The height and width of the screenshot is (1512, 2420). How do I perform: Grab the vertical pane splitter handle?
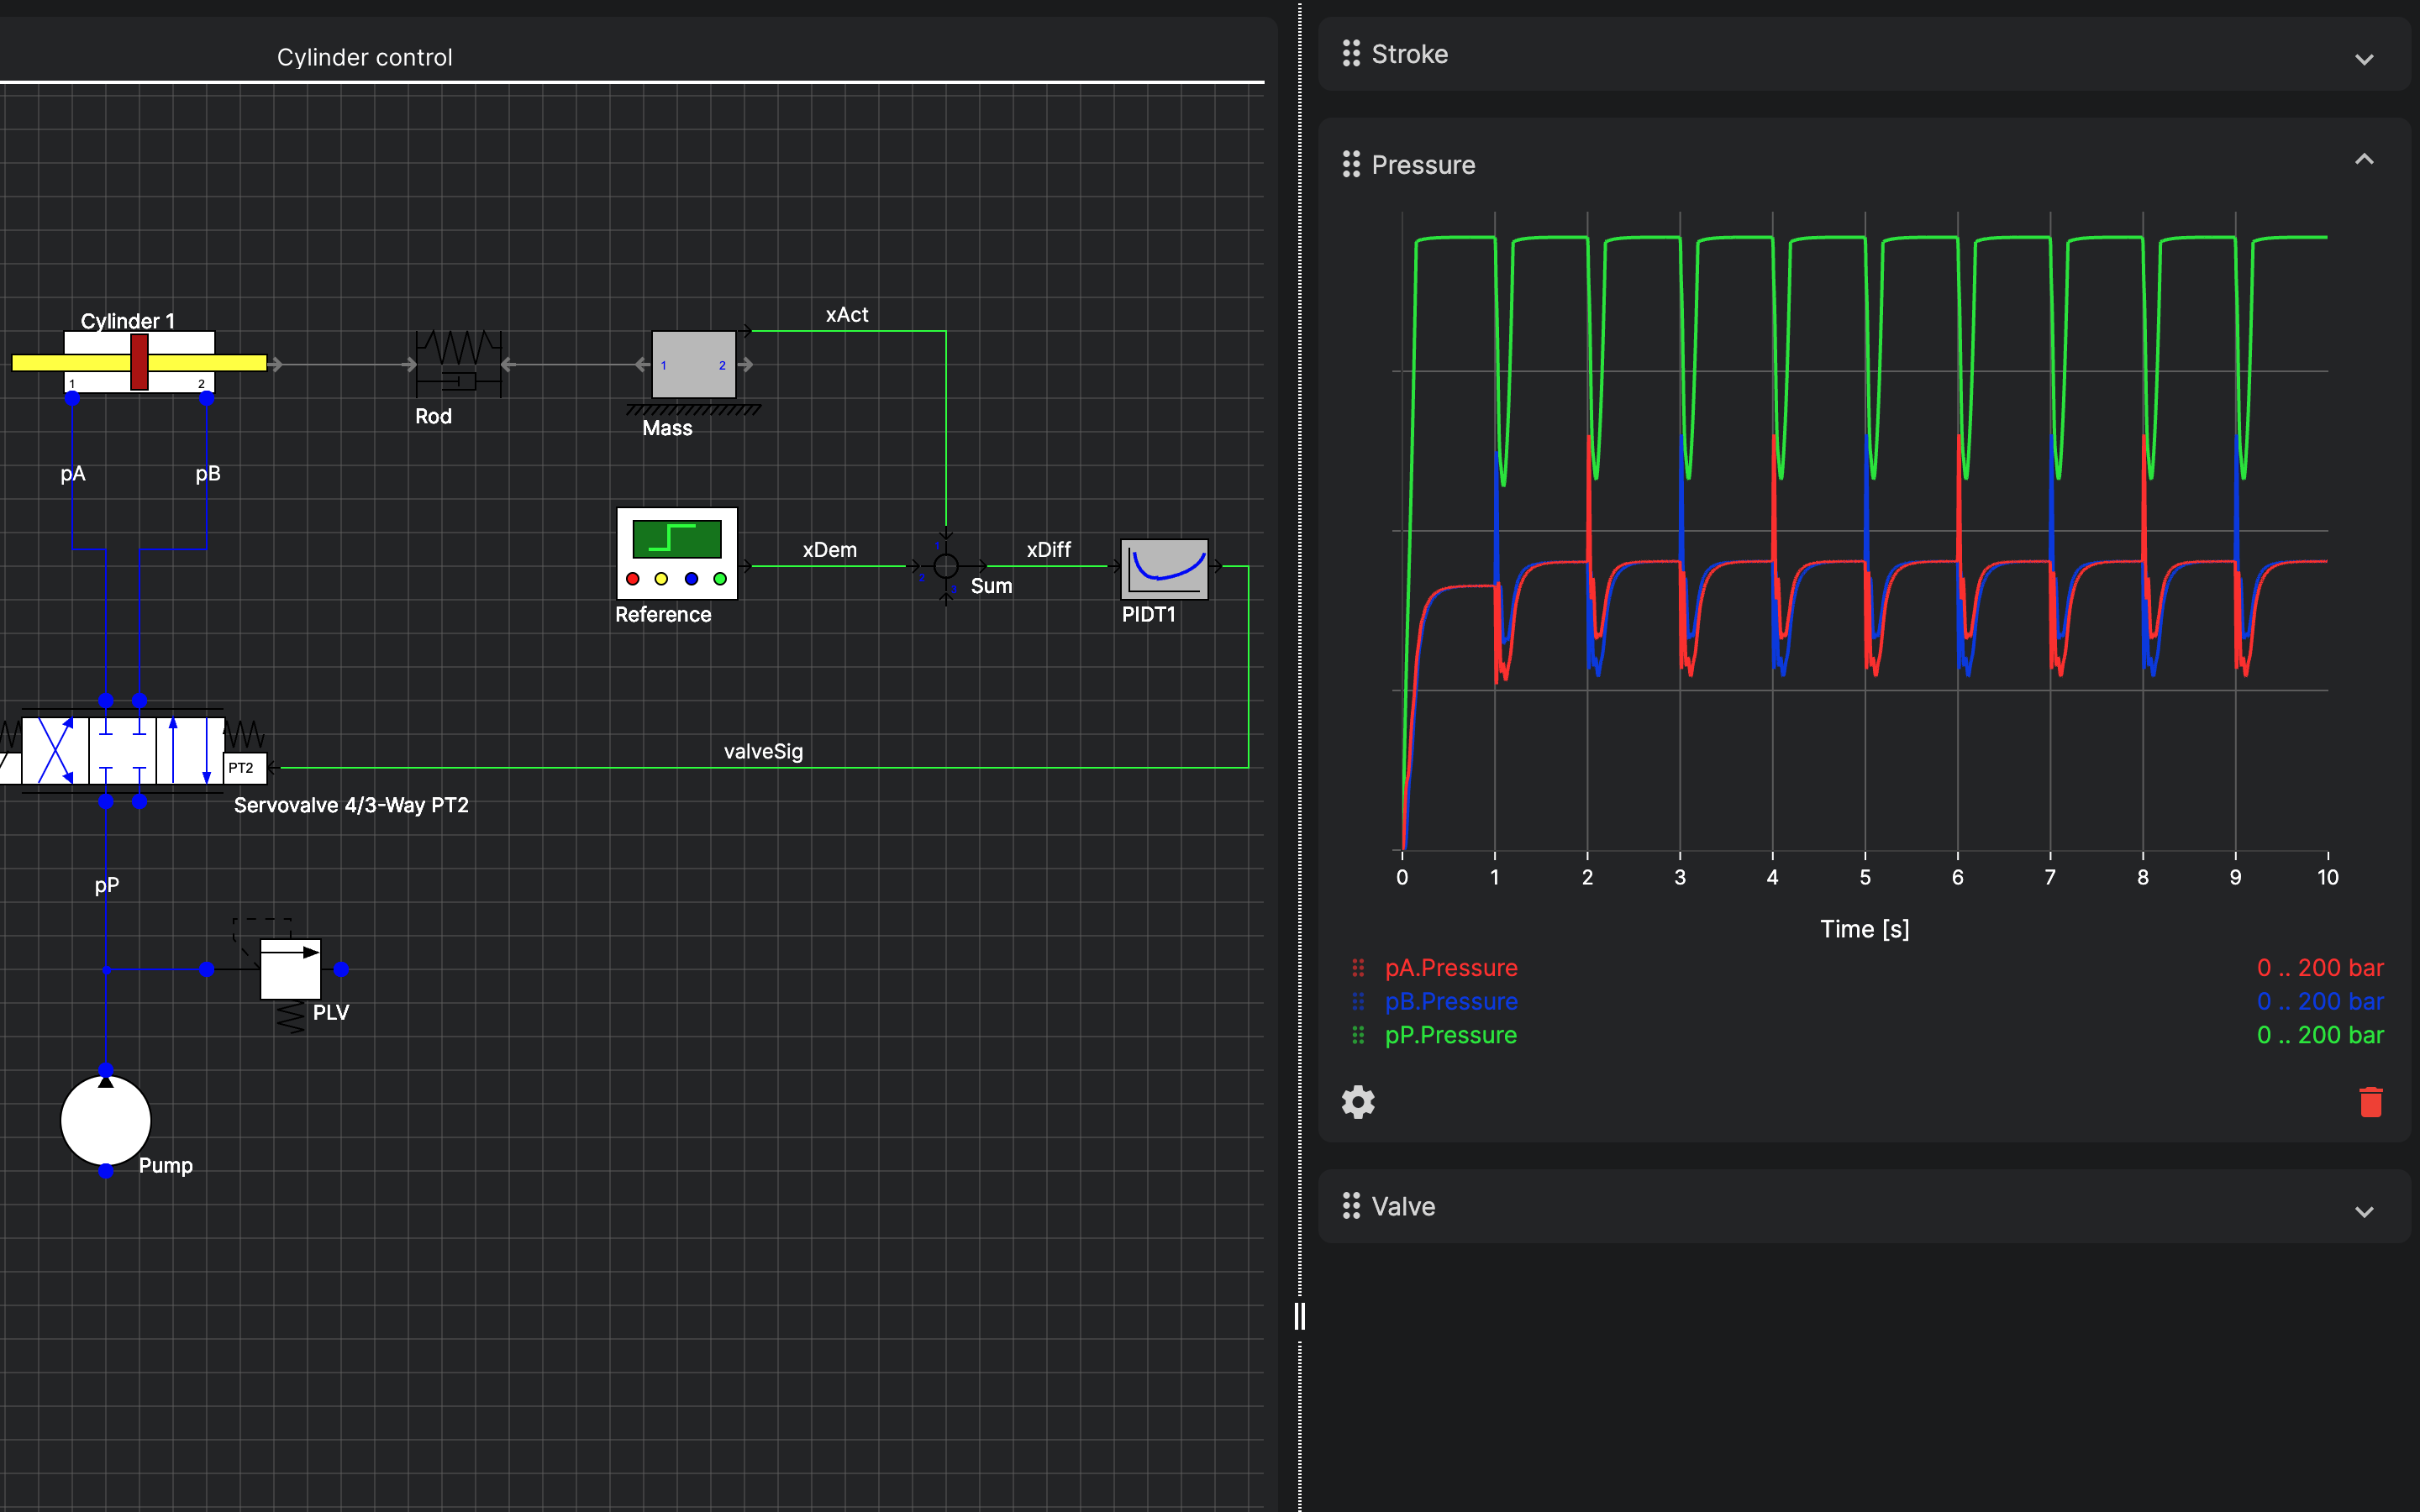click(x=1299, y=1316)
